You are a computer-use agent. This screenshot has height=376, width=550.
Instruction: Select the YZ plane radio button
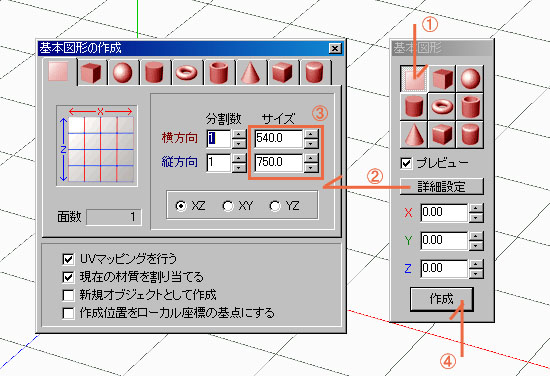click(x=275, y=206)
